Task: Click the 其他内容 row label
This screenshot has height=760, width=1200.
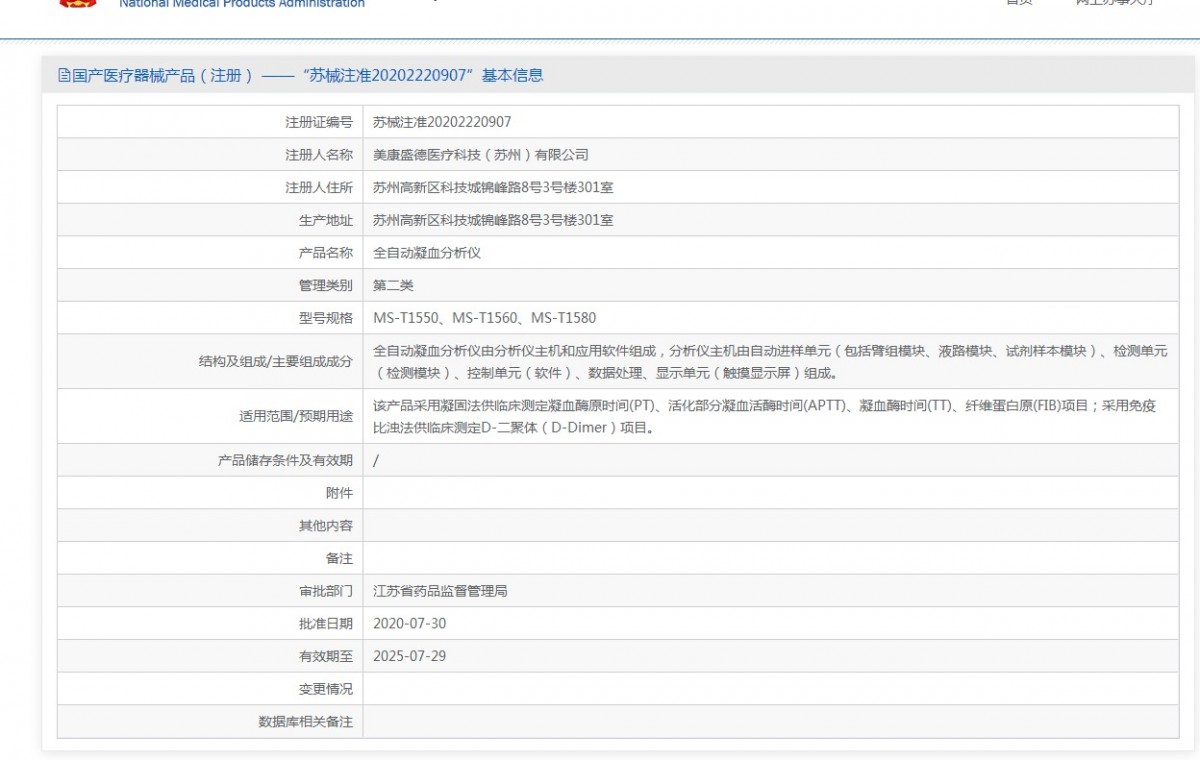Action: tap(326, 526)
